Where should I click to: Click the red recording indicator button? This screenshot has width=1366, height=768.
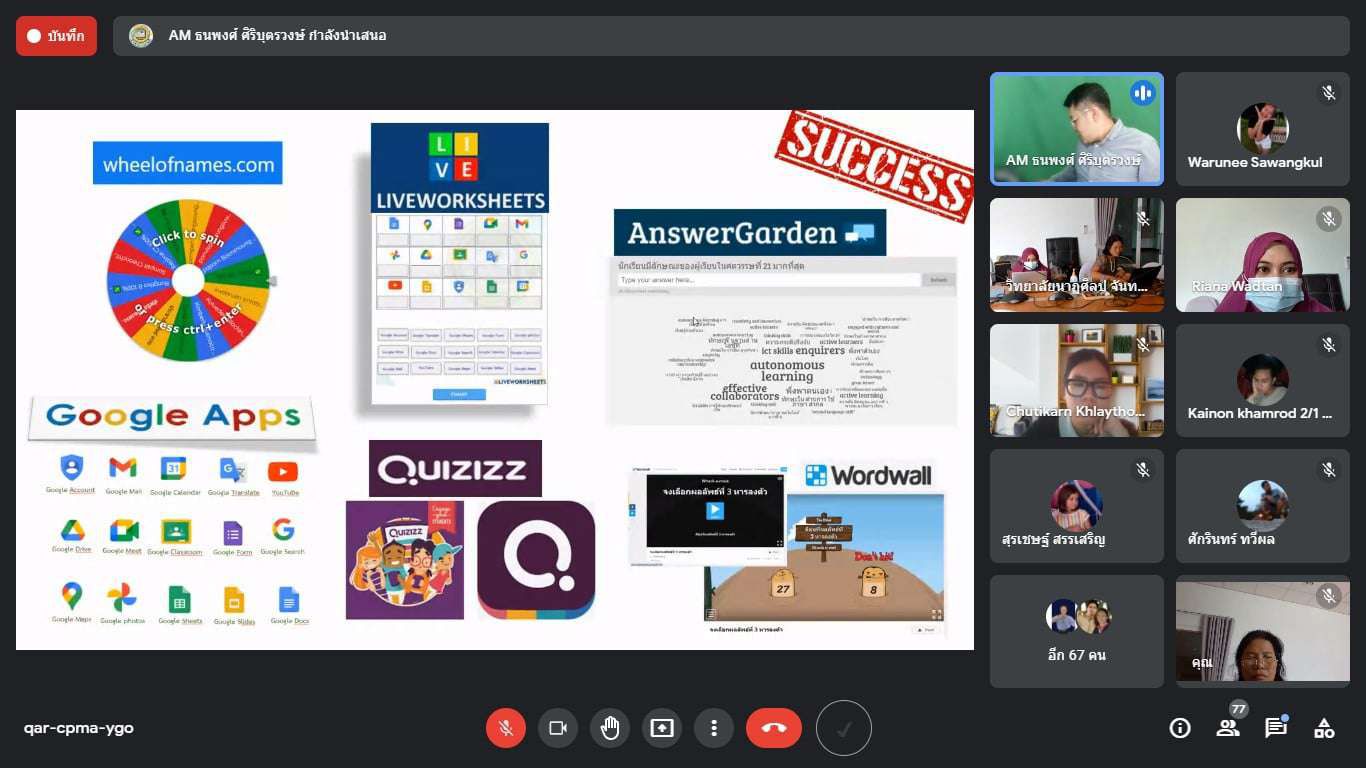57,36
